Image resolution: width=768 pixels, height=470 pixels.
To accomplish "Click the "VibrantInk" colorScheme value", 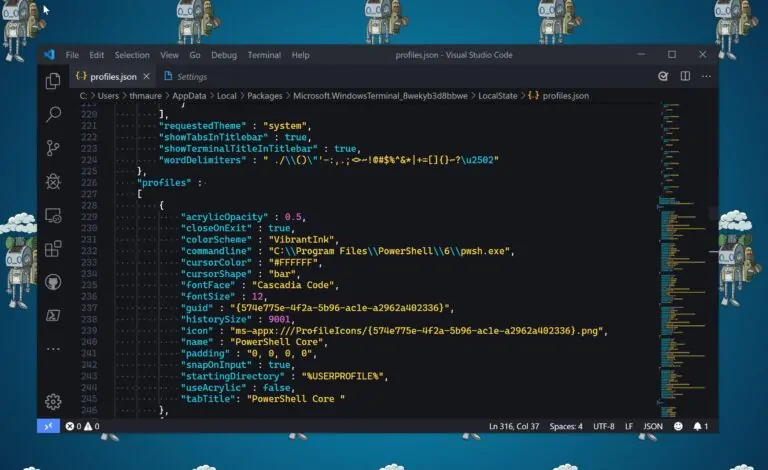I will coord(302,240).
